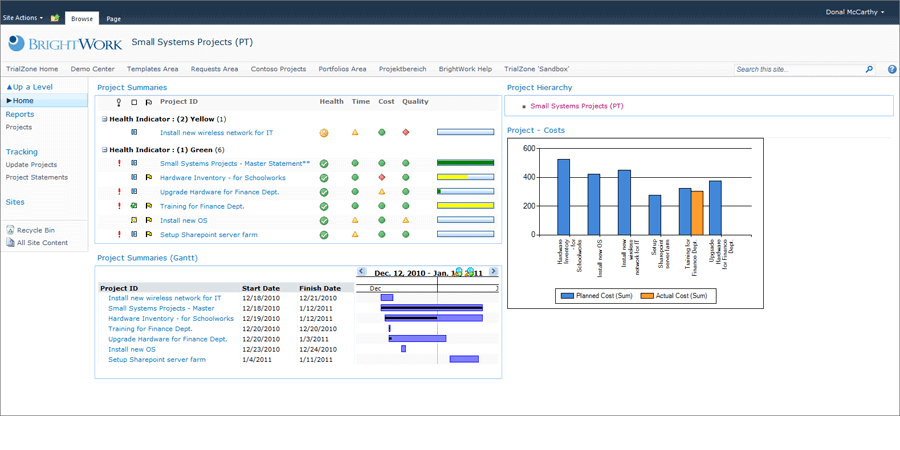Open Training for Finance Dept. in summaries

coord(202,206)
